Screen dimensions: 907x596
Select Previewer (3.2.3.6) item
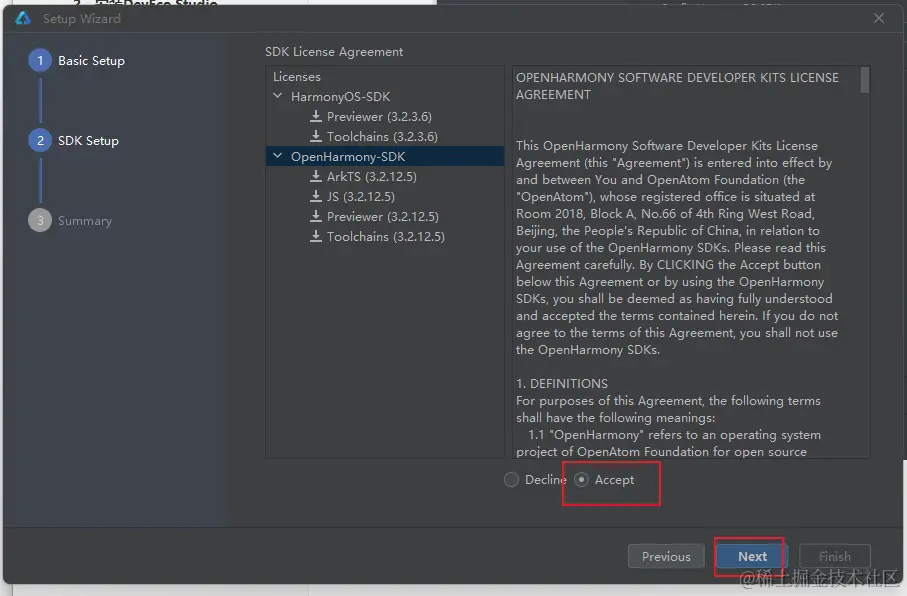tap(379, 117)
